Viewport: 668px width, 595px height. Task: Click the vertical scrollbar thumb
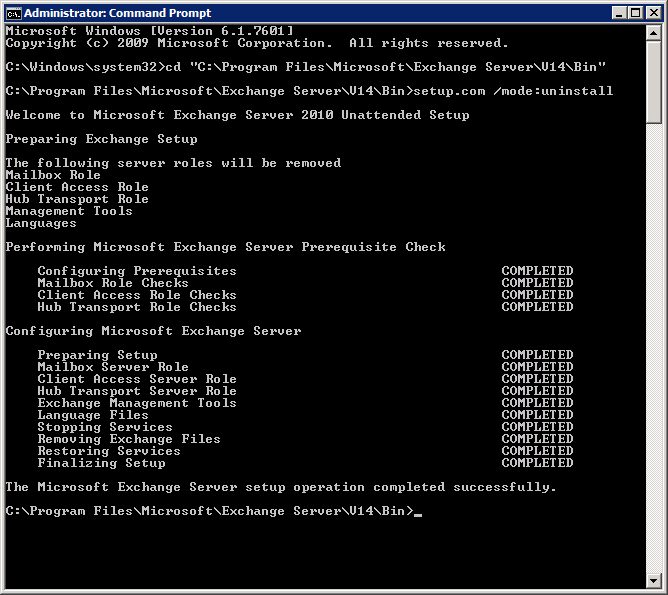(x=654, y=82)
